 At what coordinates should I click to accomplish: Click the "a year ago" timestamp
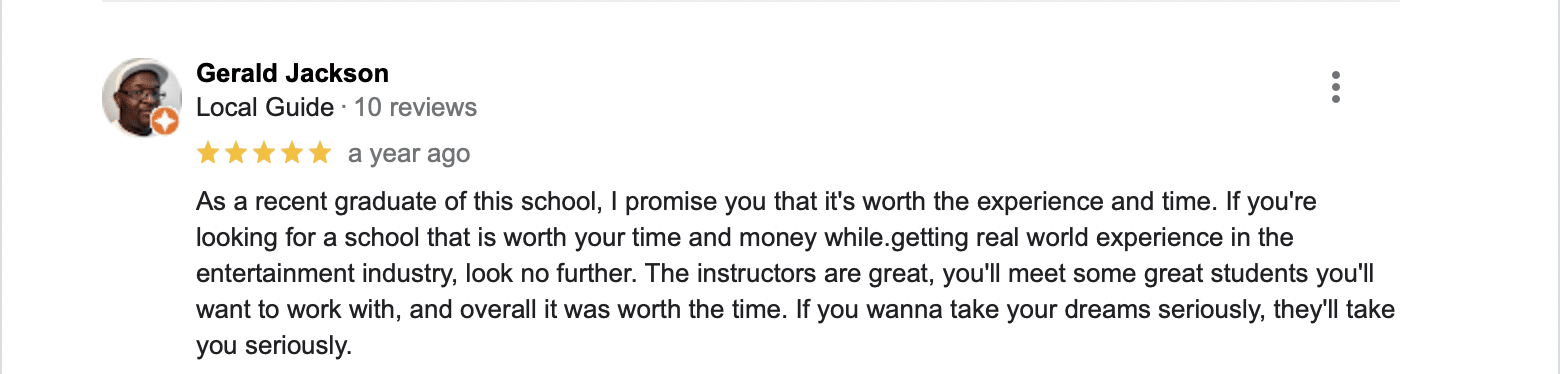coord(409,154)
